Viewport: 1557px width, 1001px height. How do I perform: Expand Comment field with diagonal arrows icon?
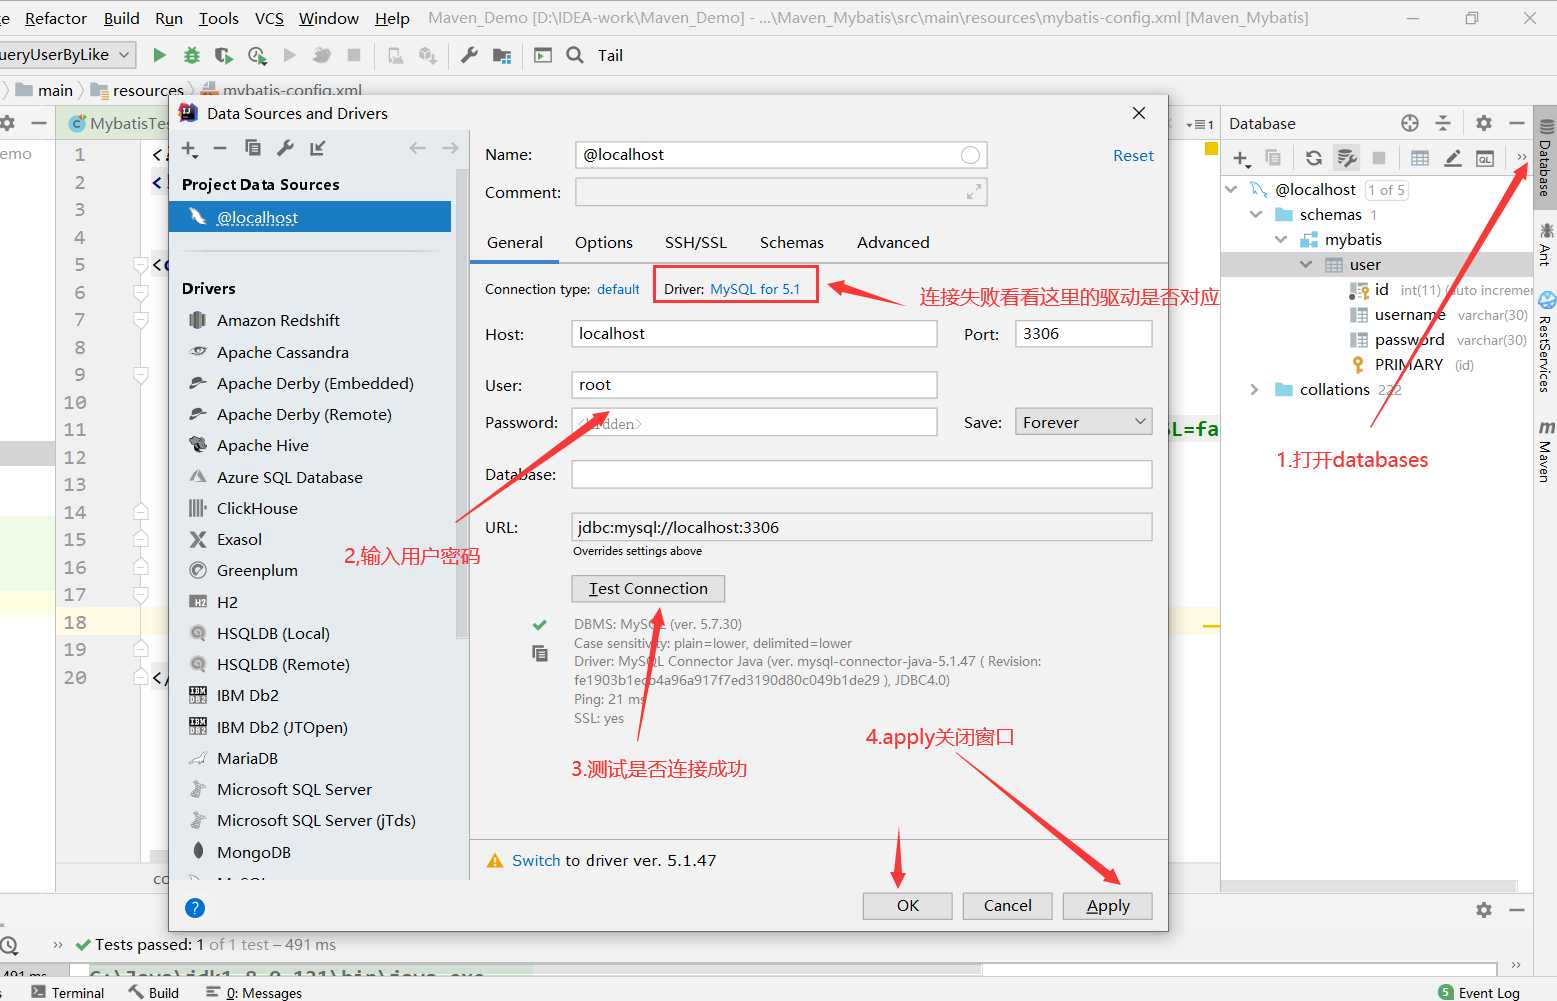pyautogui.click(x=973, y=192)
